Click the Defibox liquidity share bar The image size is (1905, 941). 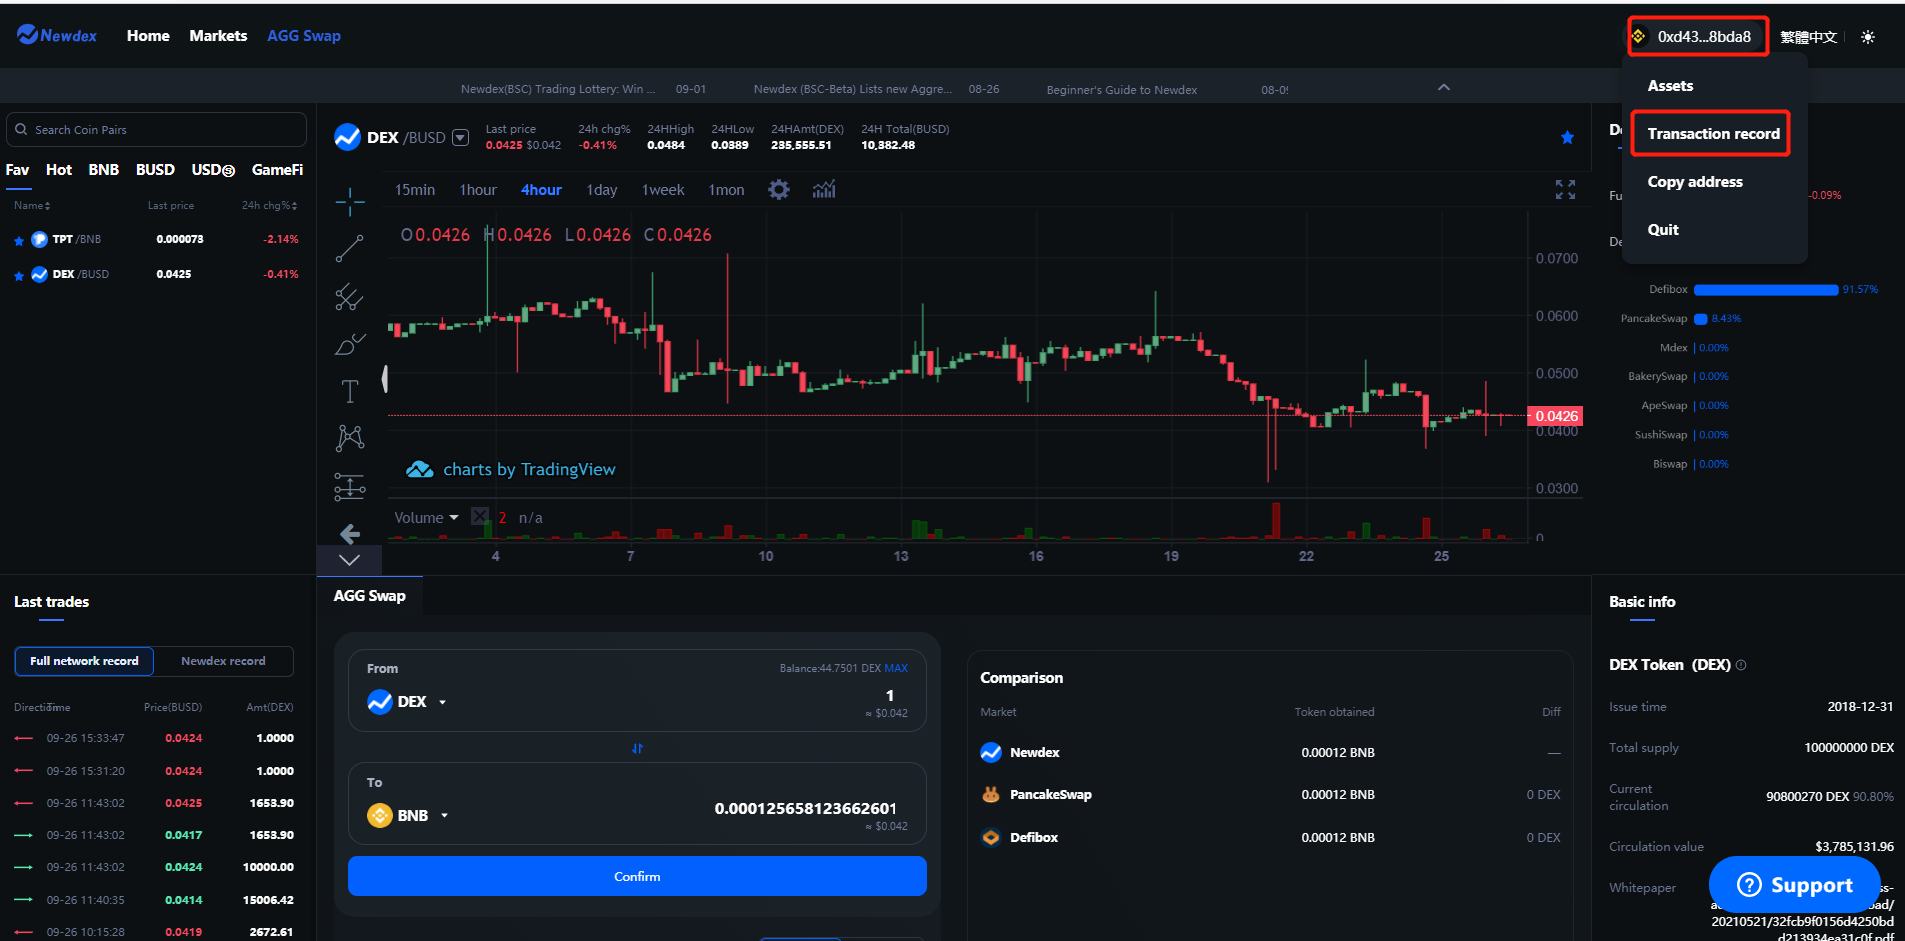(x=1766, y=290)
